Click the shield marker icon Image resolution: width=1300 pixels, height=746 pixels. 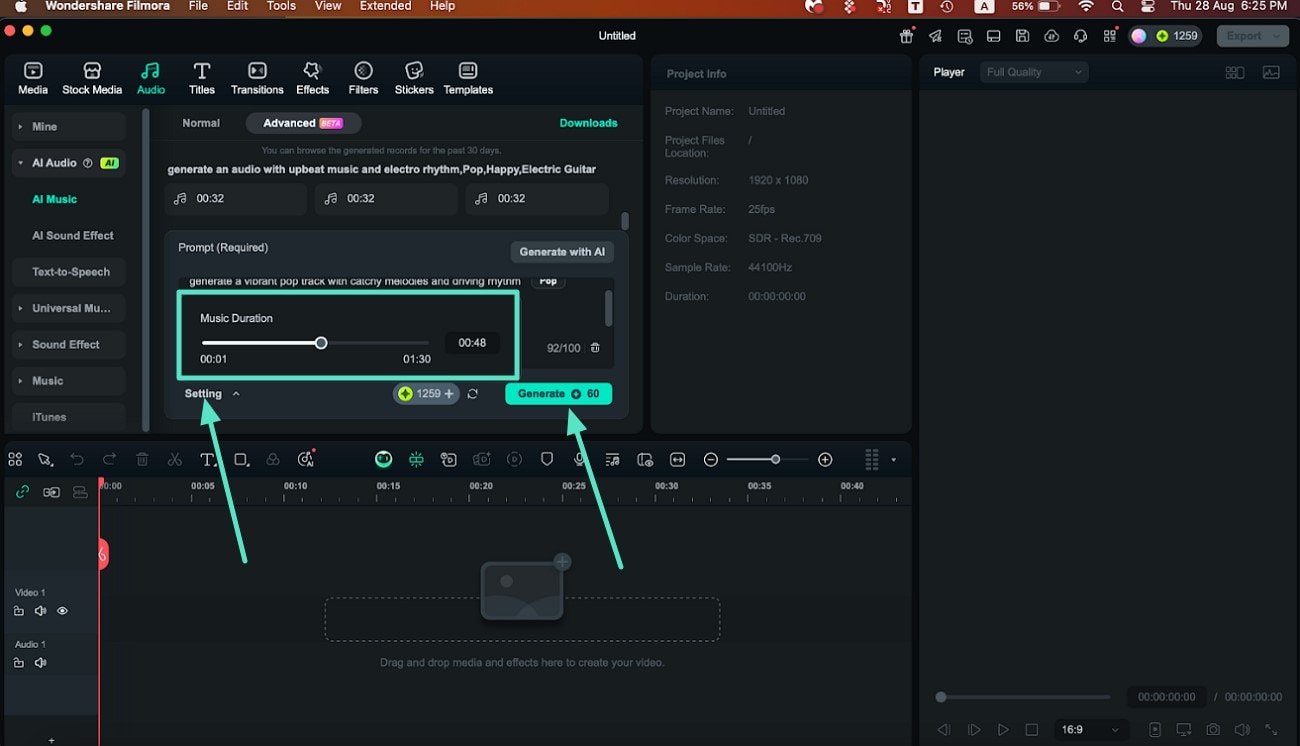(x=546, y=460)
